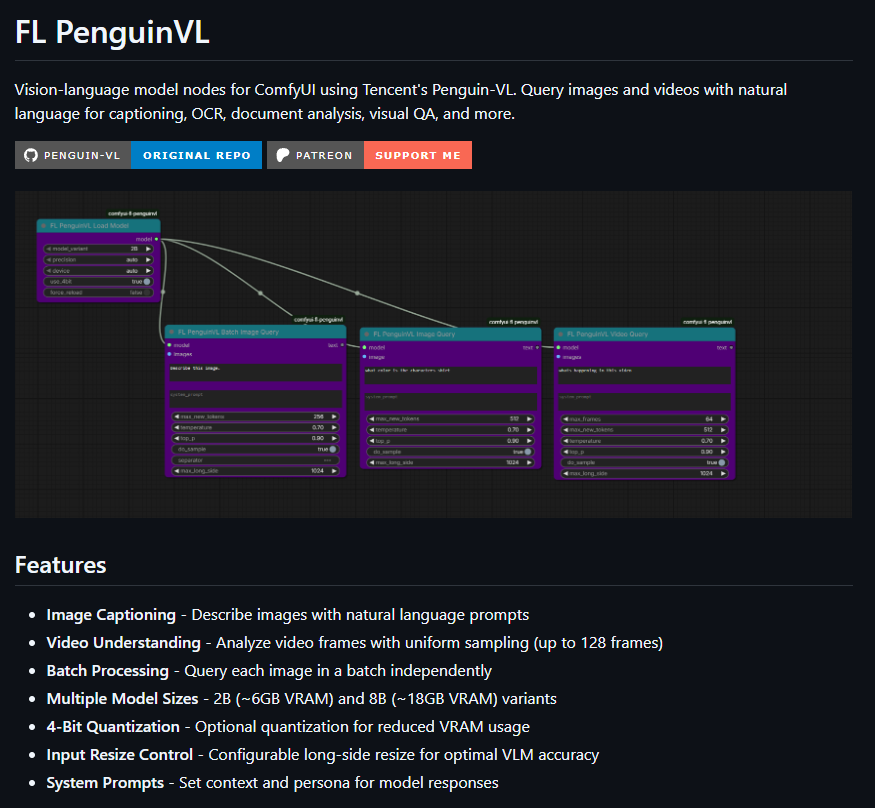Viewport: 875px width, 808px height.
Task: Open the SUPPORT ME badge link
Action: (x=418, y=155)
